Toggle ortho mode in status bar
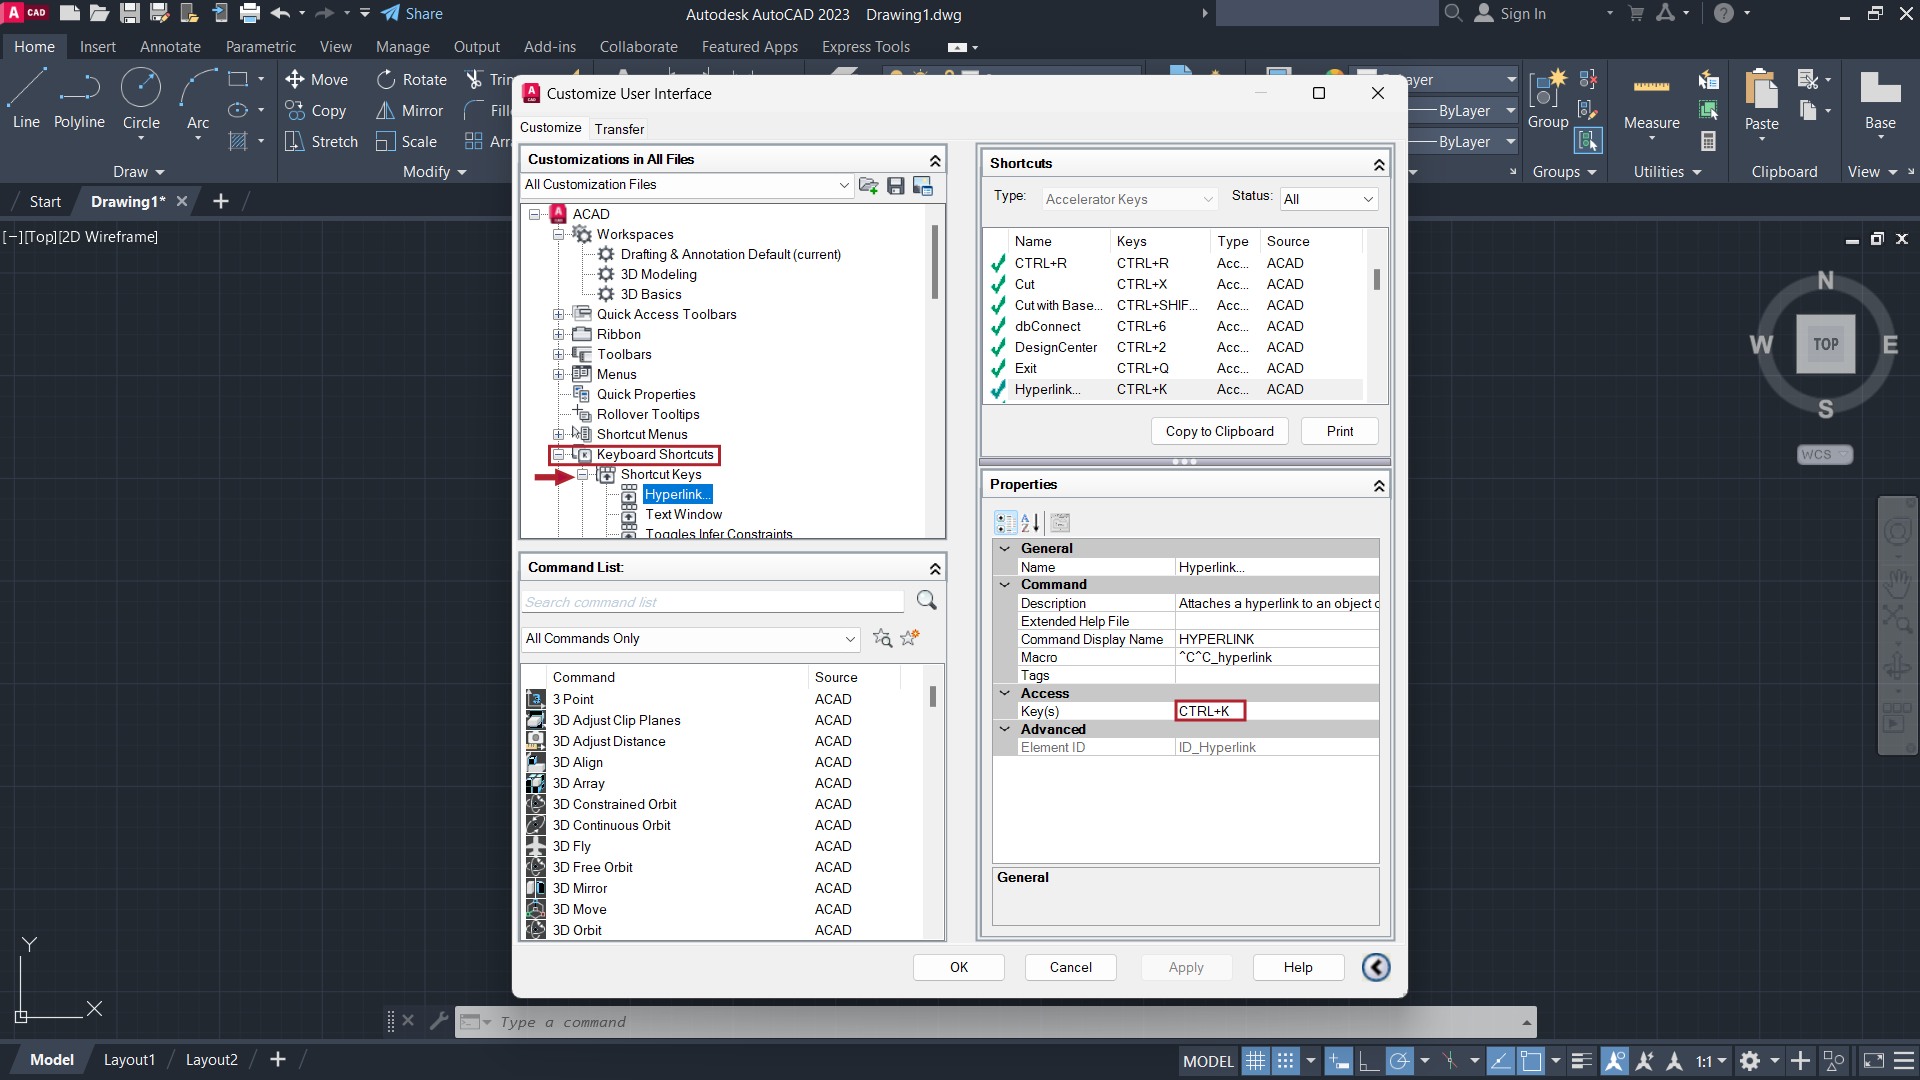 [1368, 1061]
